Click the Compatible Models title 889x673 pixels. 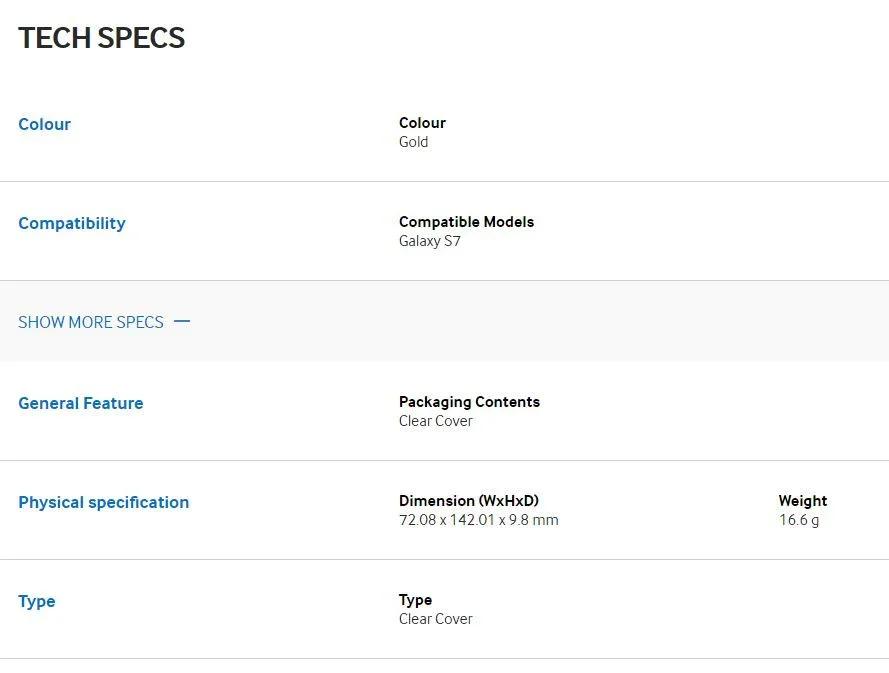click(x=466, y=222)
